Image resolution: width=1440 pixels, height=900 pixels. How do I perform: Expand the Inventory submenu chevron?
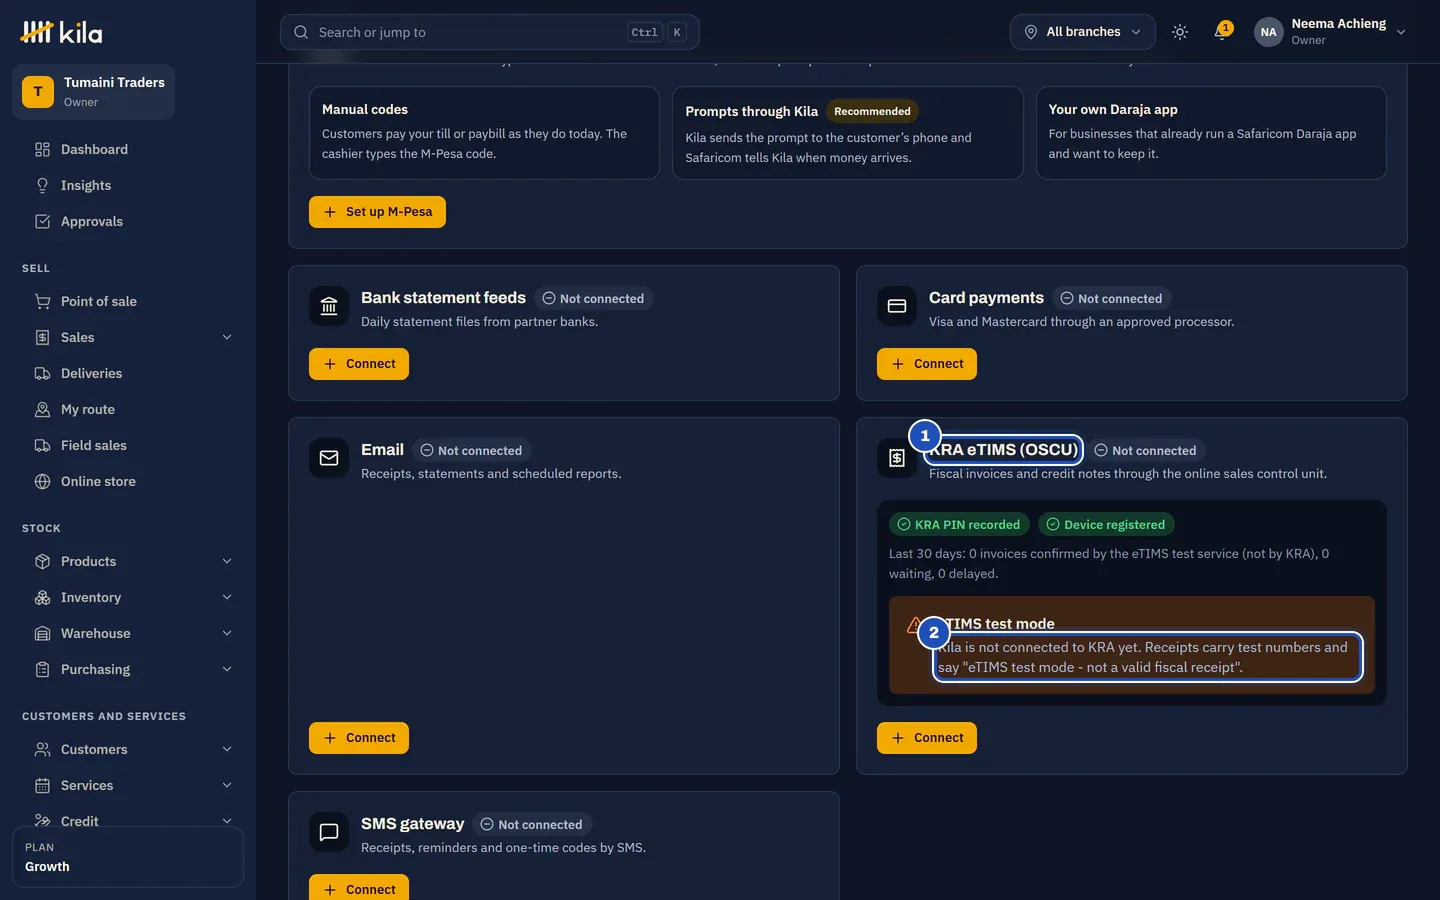click(x=227, y=598)
